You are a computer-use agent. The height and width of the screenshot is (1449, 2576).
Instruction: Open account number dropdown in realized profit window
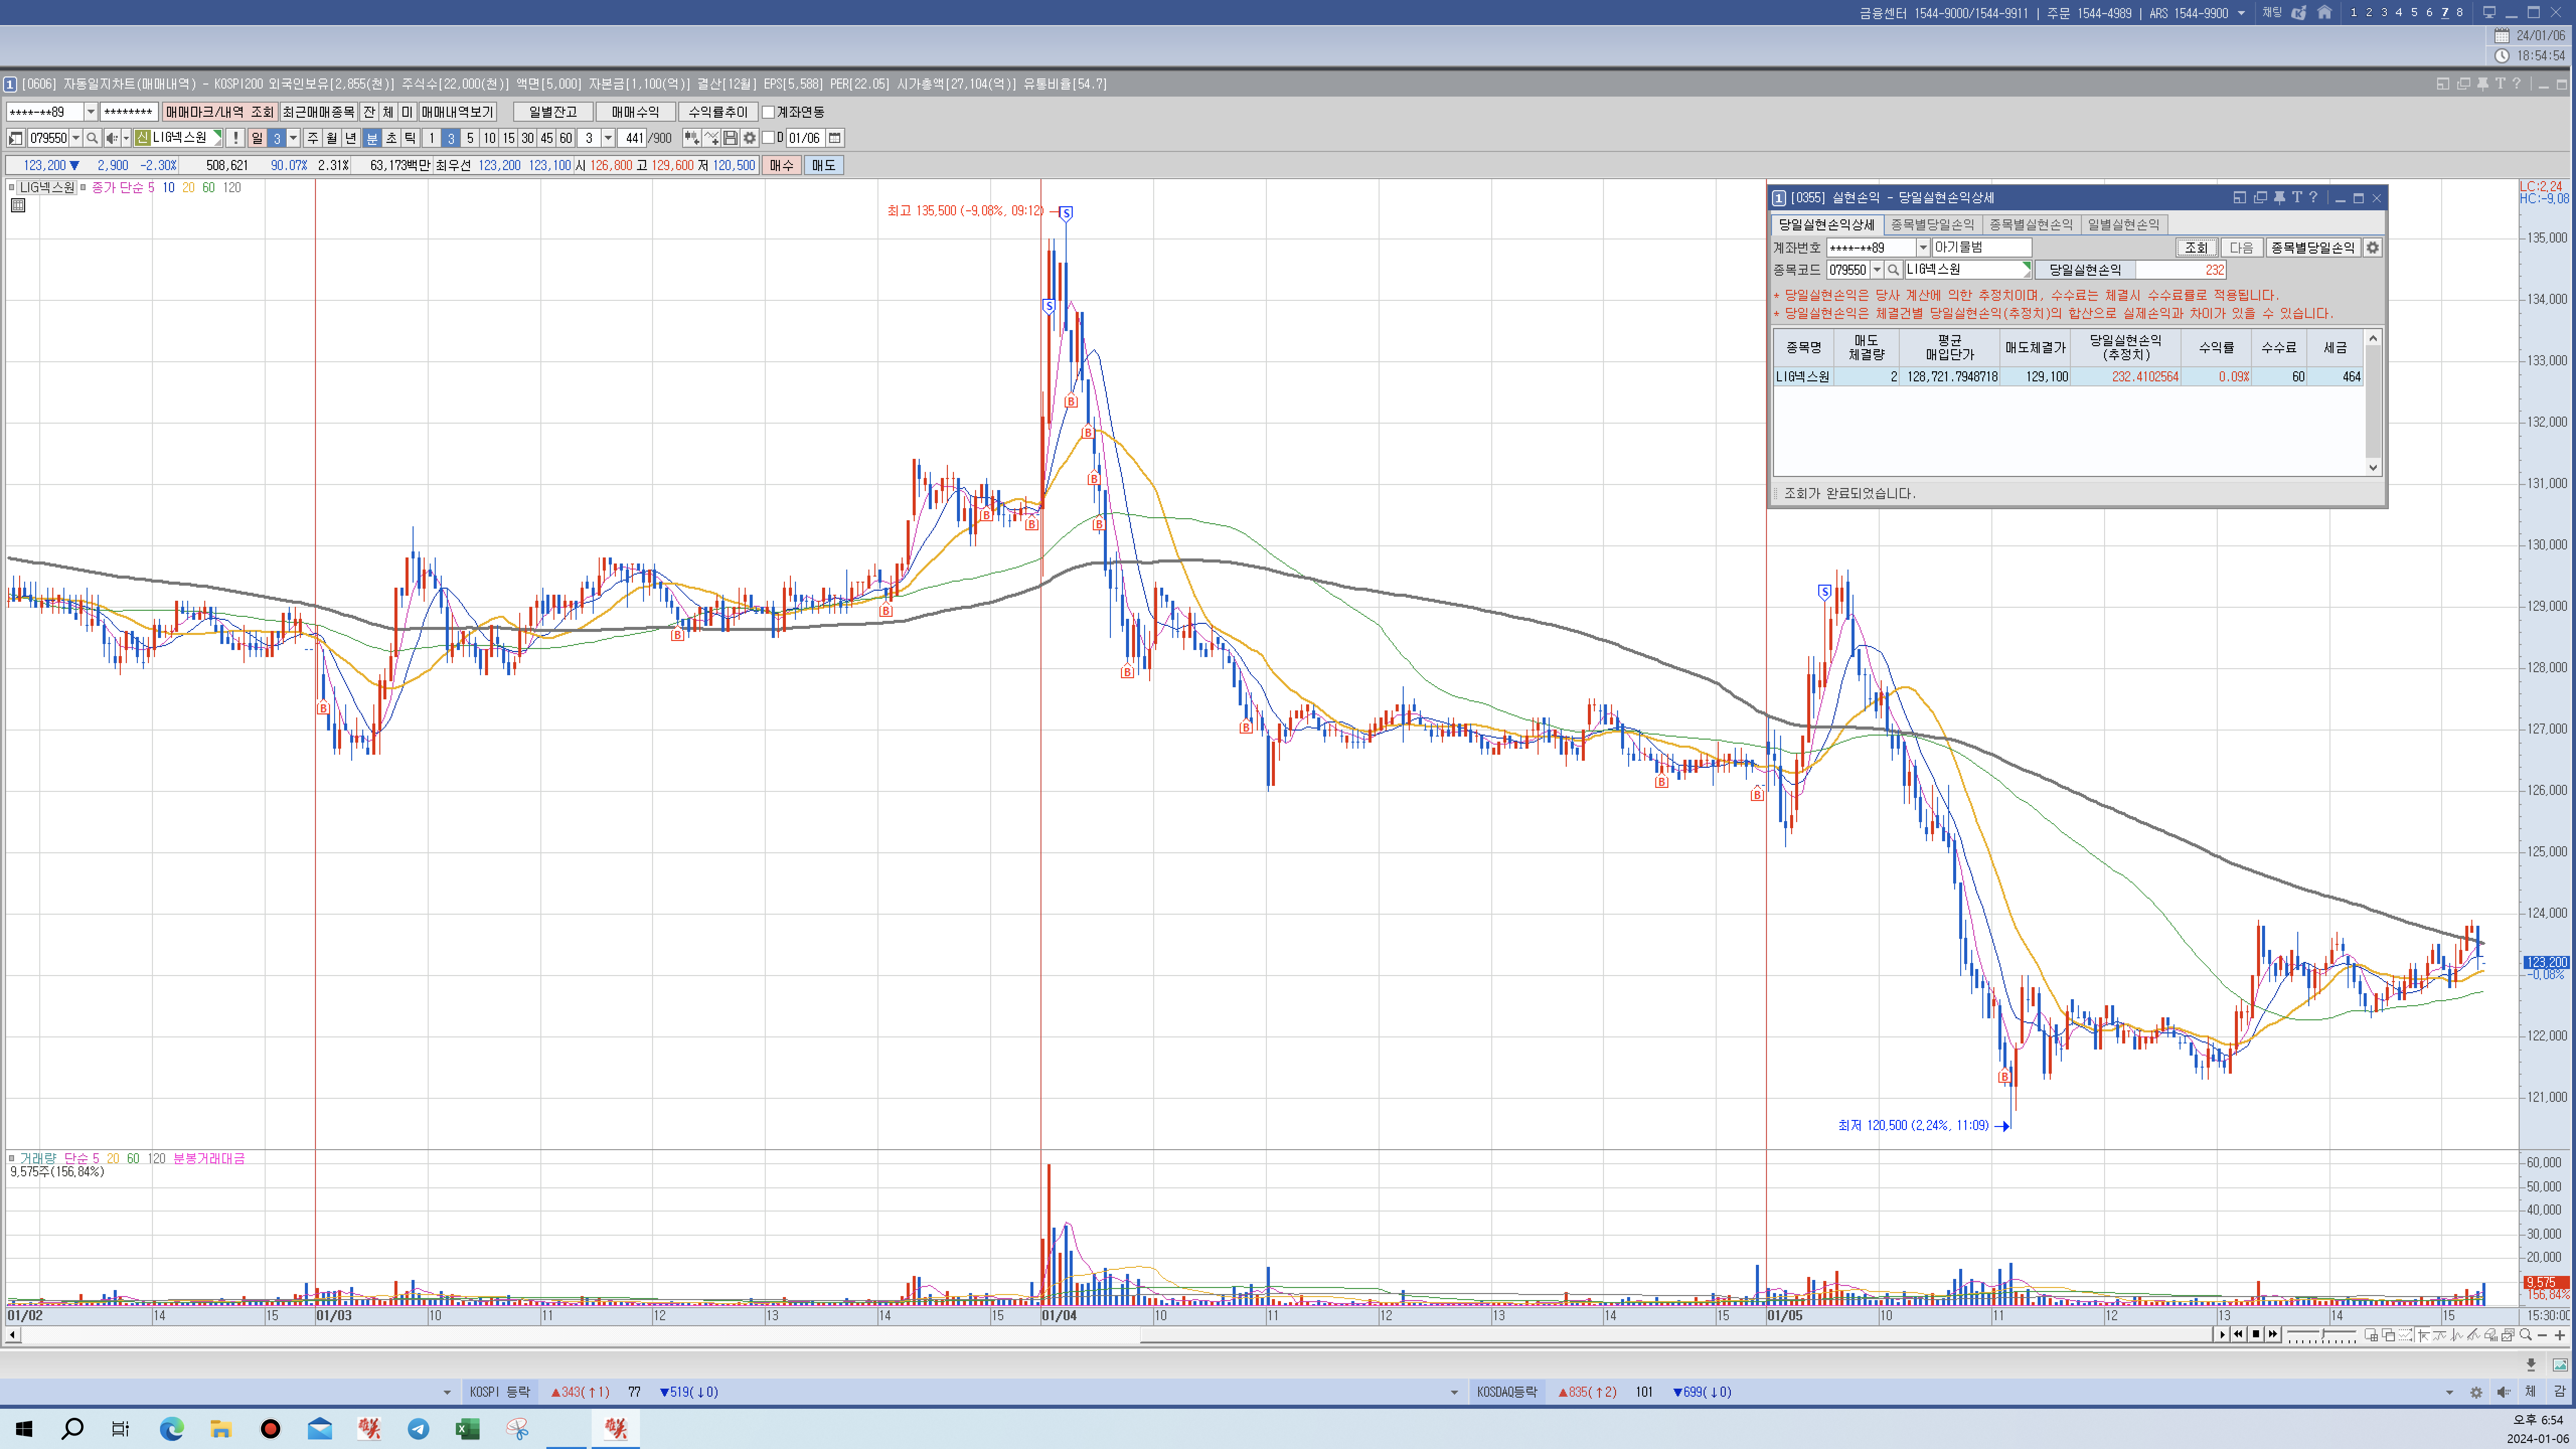[1922, 247]
